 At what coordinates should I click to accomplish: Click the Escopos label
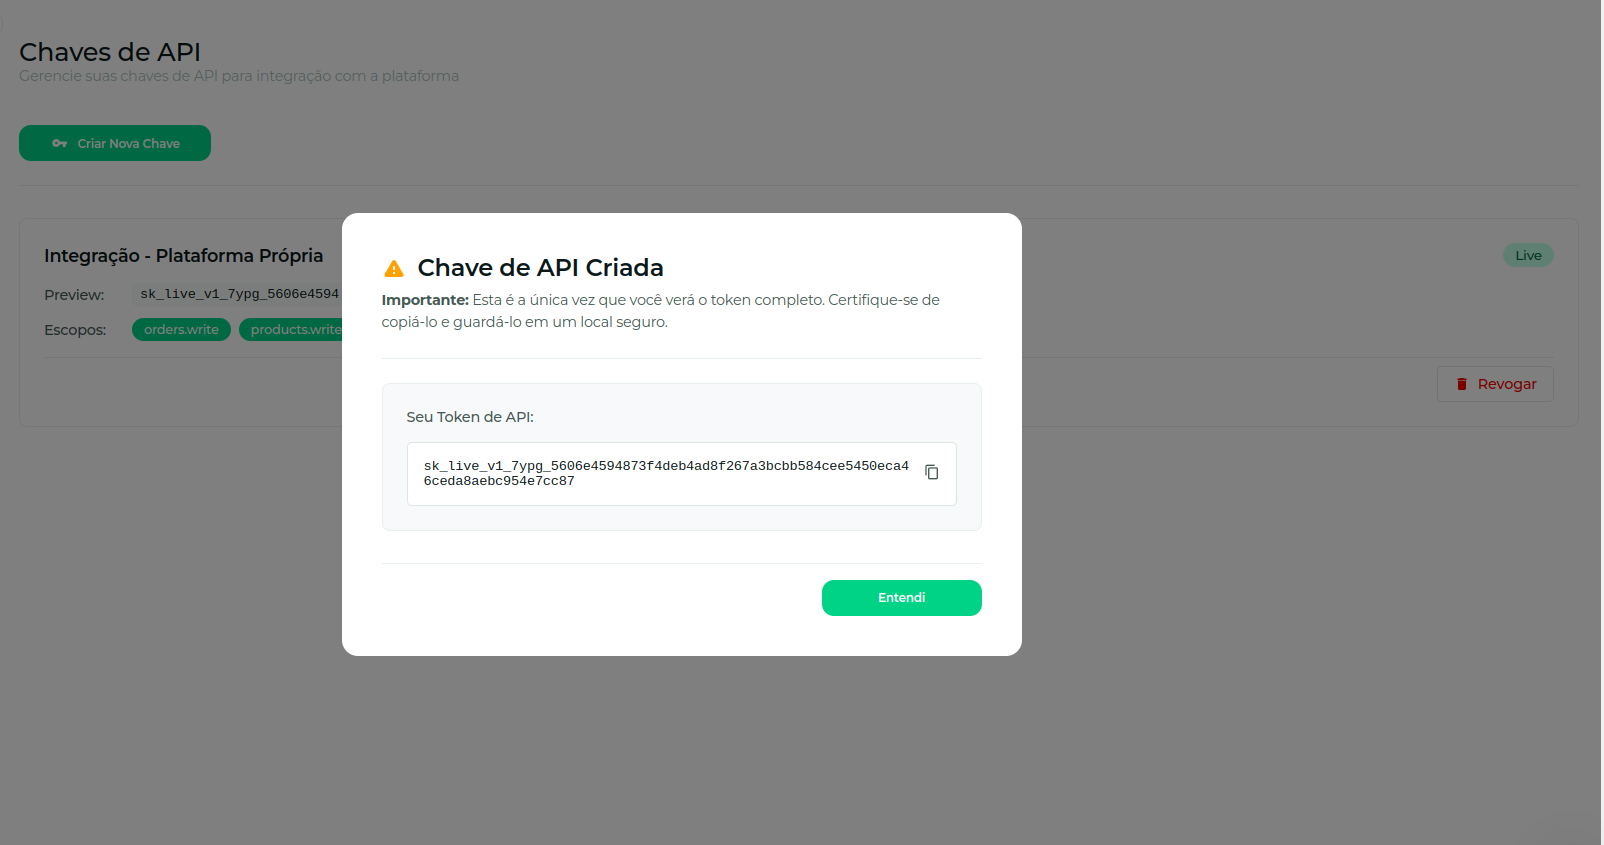point(75,330)
